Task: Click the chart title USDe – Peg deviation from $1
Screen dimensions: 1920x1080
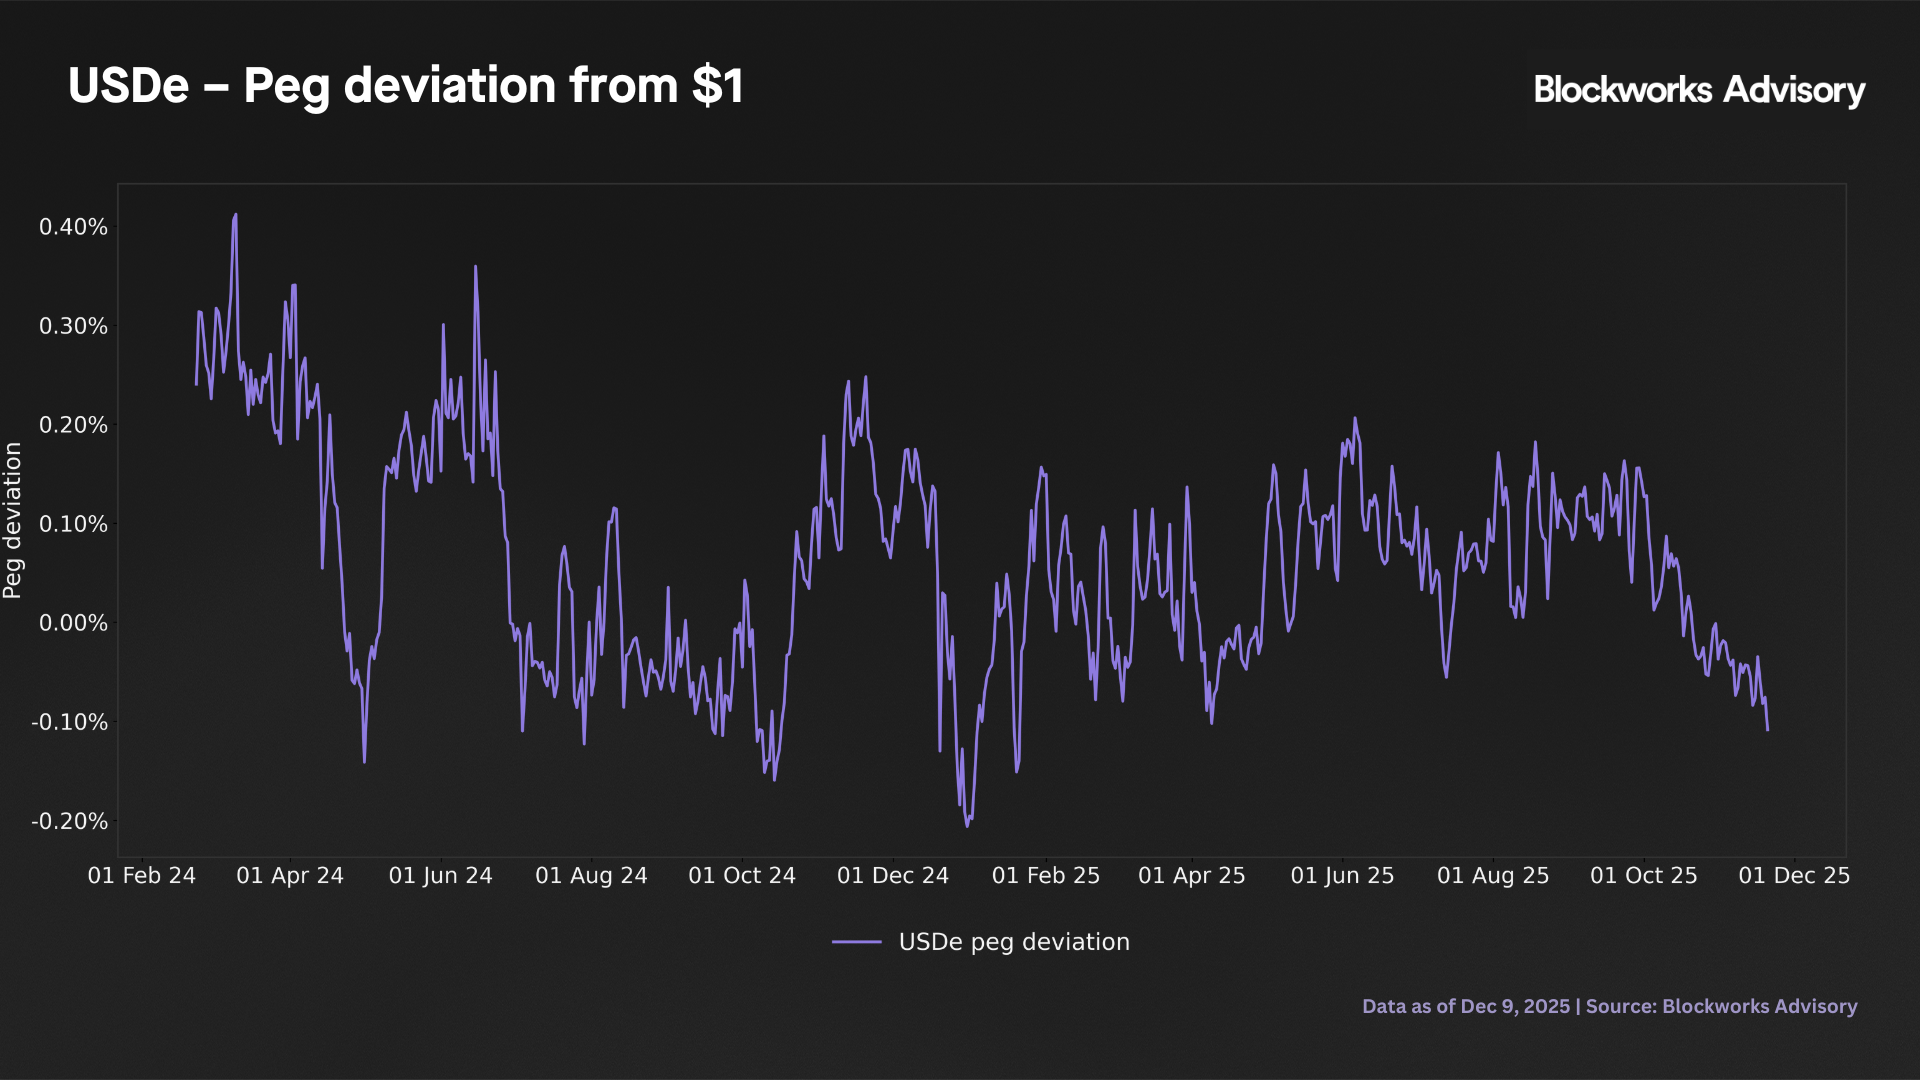Action: click(x=405, y=86)
